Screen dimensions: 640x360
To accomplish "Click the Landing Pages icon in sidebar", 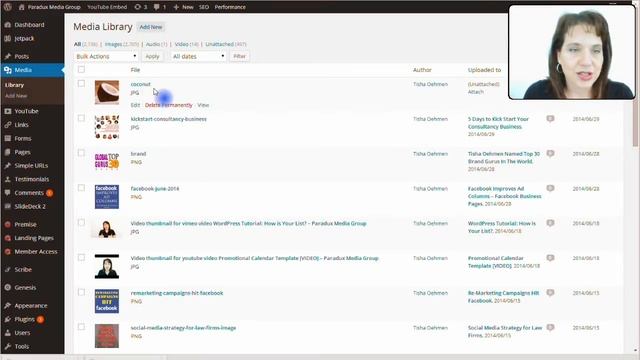I will coord(8,238).
